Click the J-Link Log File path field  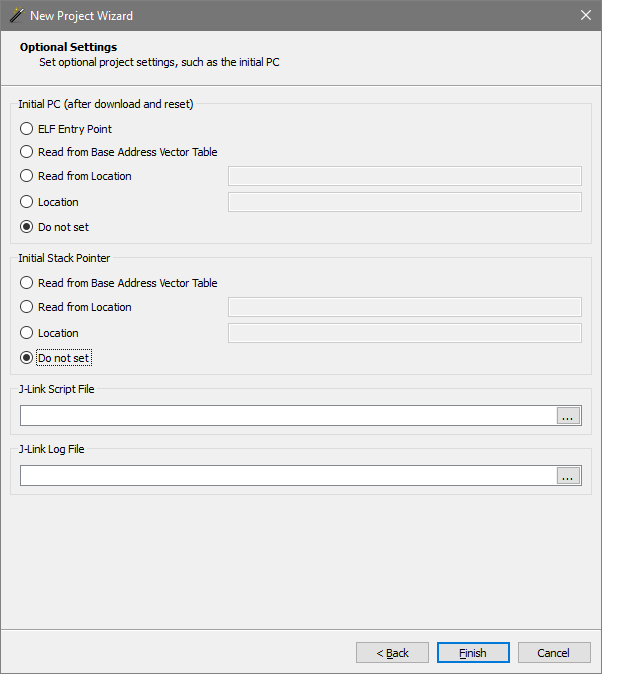[x=288, y=476]
